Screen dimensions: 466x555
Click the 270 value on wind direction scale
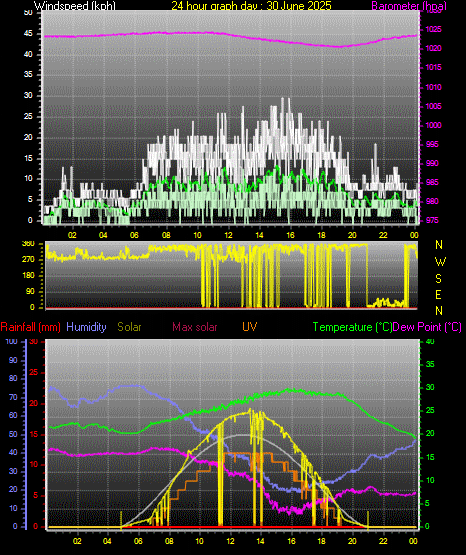point(28,259)
